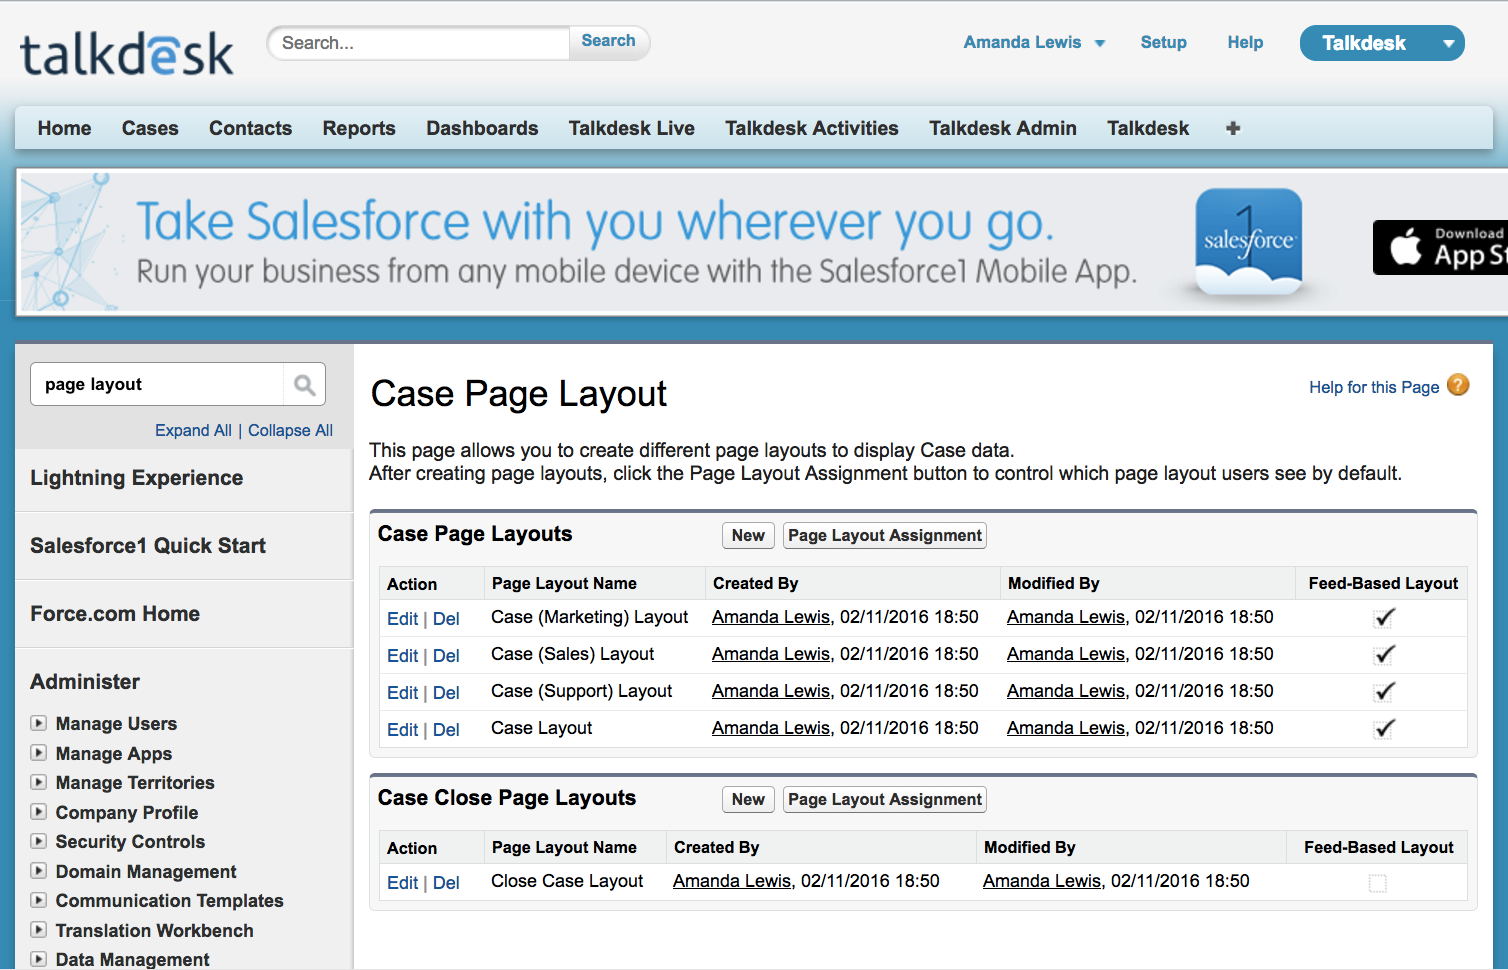Screen dimensions: 1508x970
Task: Open Lightning Experience in sidebar
Action: coord(136,478)
